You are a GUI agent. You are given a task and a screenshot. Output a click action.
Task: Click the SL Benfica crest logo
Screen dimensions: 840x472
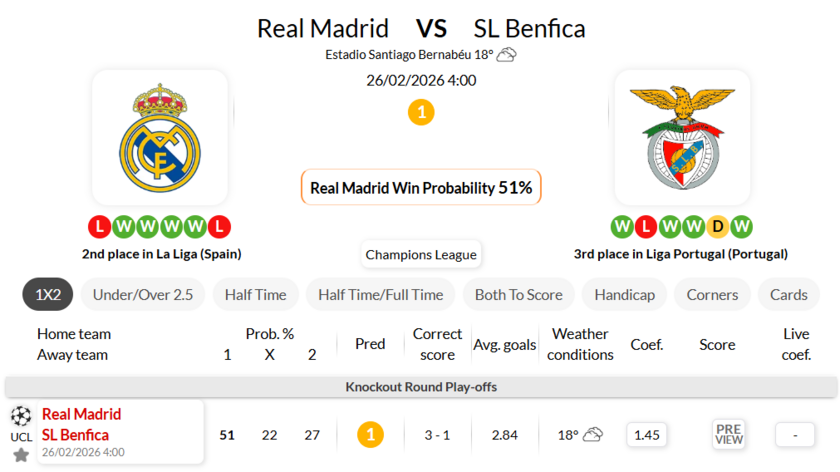pos(682,138)
